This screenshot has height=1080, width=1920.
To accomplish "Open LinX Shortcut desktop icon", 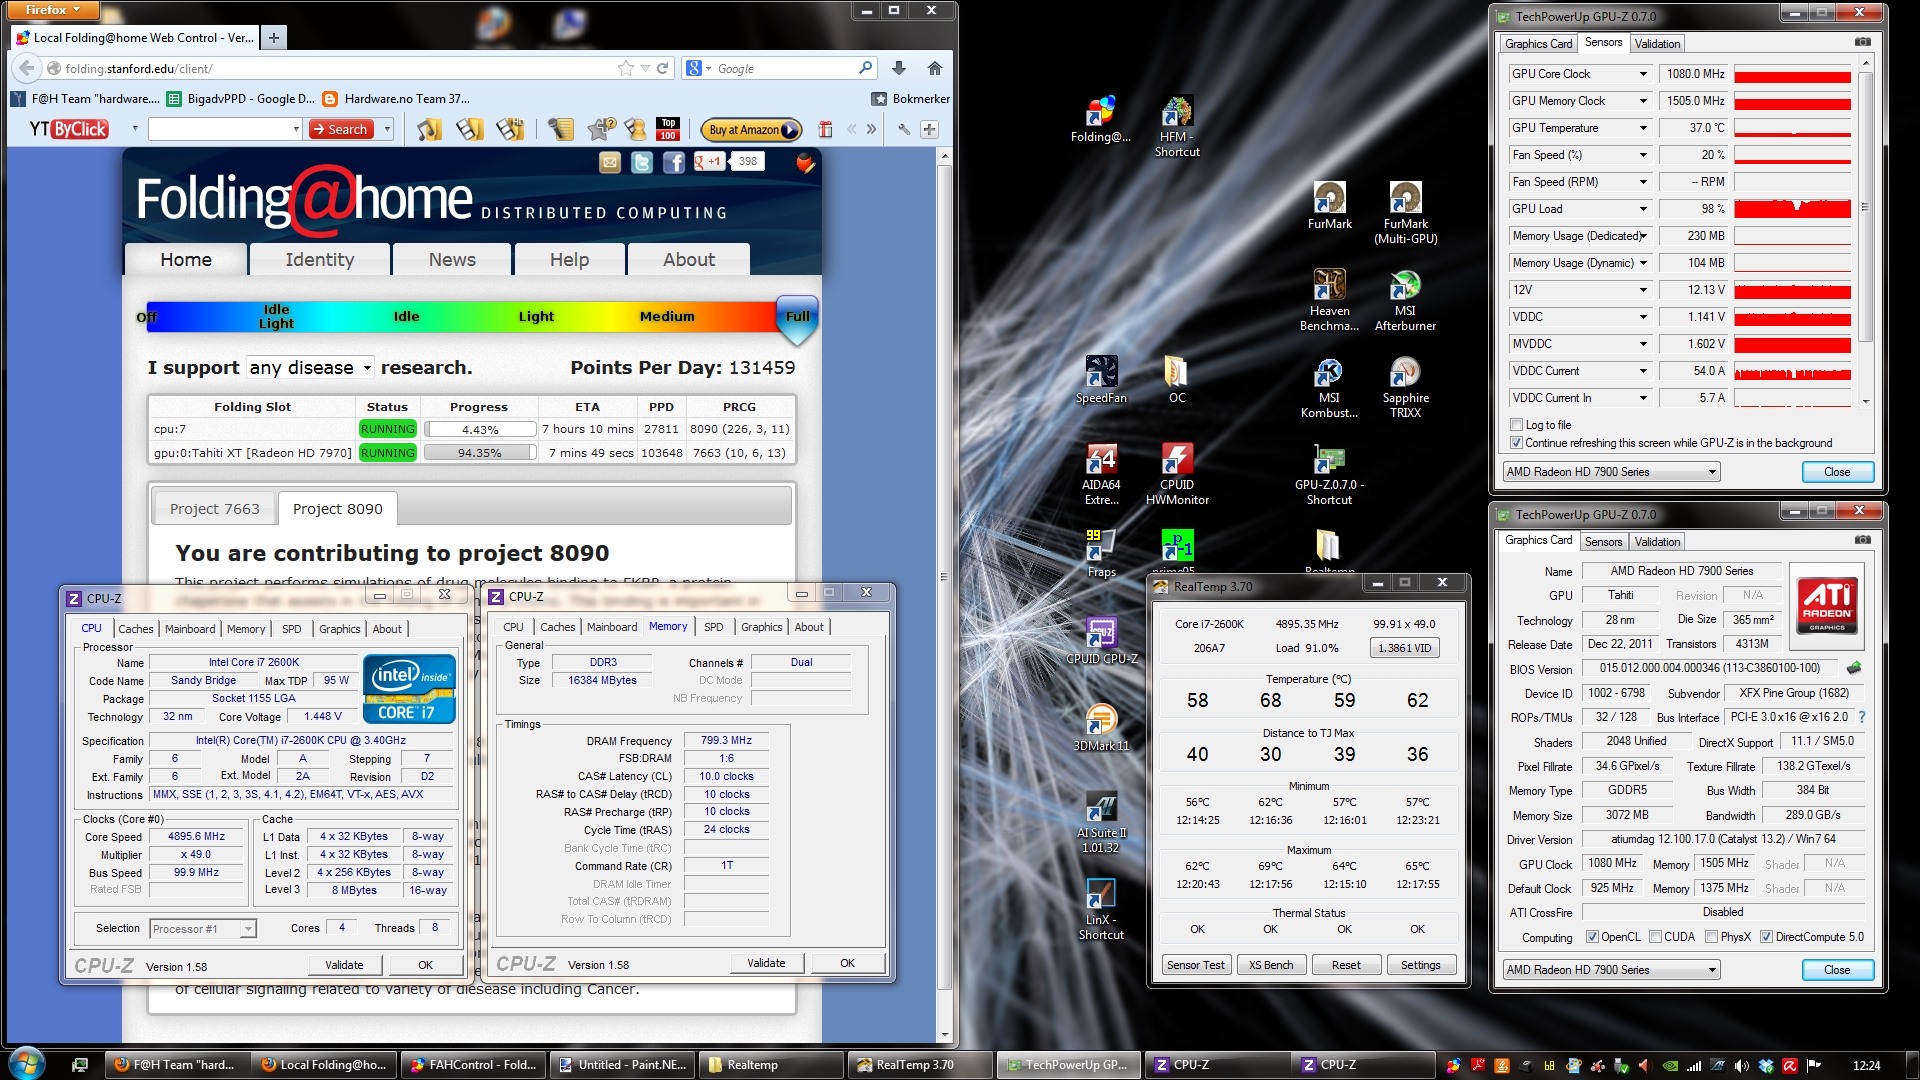I will 1101,910.
